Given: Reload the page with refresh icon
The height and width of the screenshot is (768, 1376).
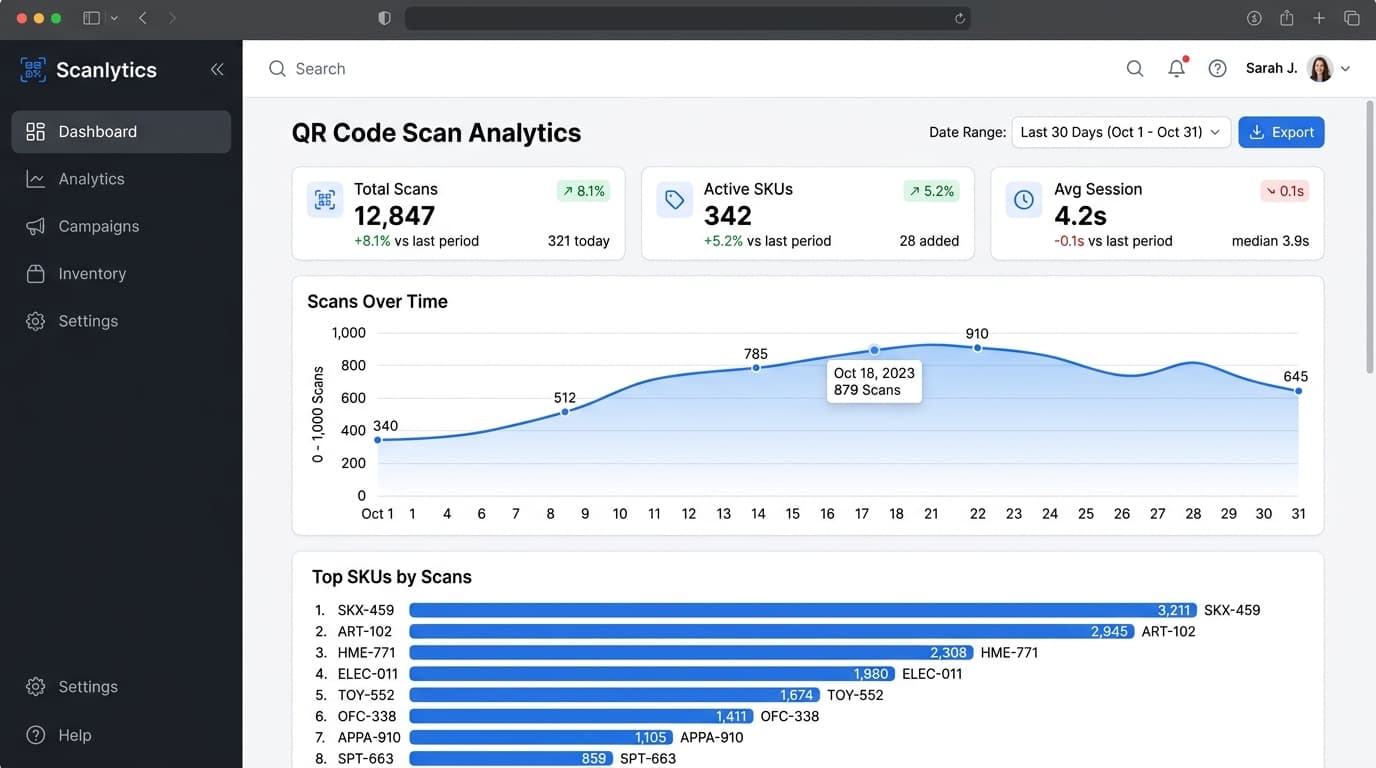Looking at the screenshot, I should click(960, 18).
